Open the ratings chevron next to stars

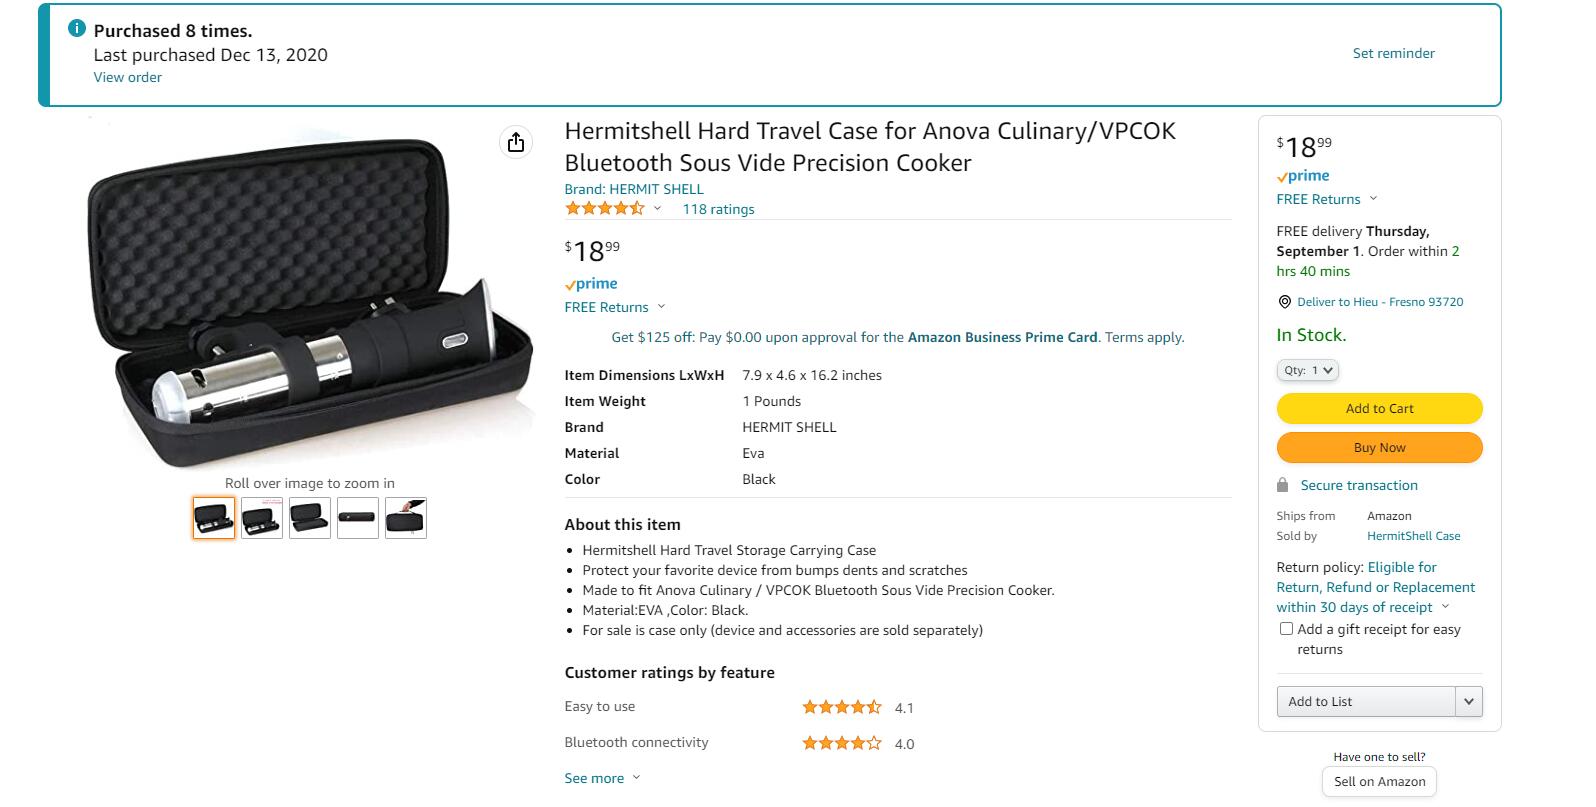657,209
